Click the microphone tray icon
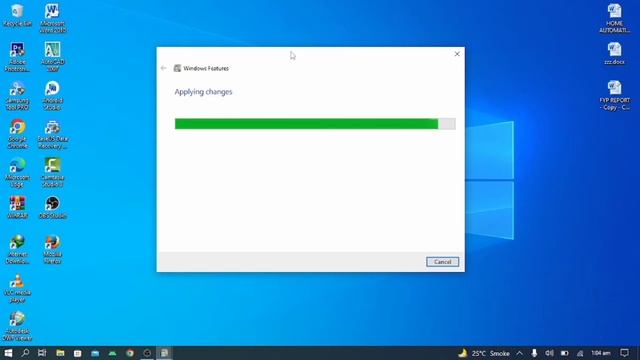640x360 pixels. (534, 353)
